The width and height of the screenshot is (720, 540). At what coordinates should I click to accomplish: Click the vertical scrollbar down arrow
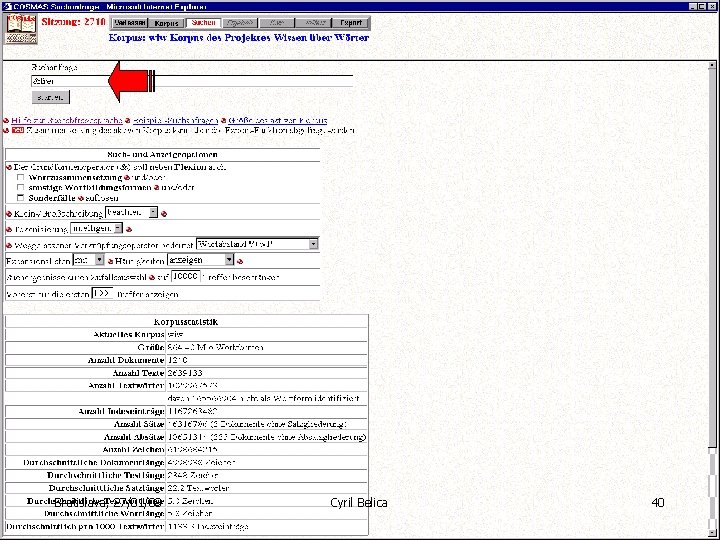[x=712, y=531]
